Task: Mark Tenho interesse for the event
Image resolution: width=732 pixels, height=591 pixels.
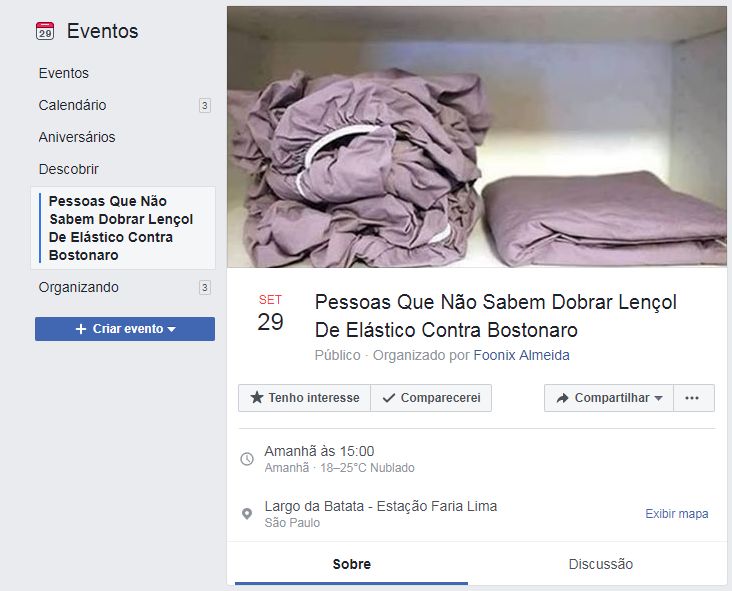Action: 304,398
